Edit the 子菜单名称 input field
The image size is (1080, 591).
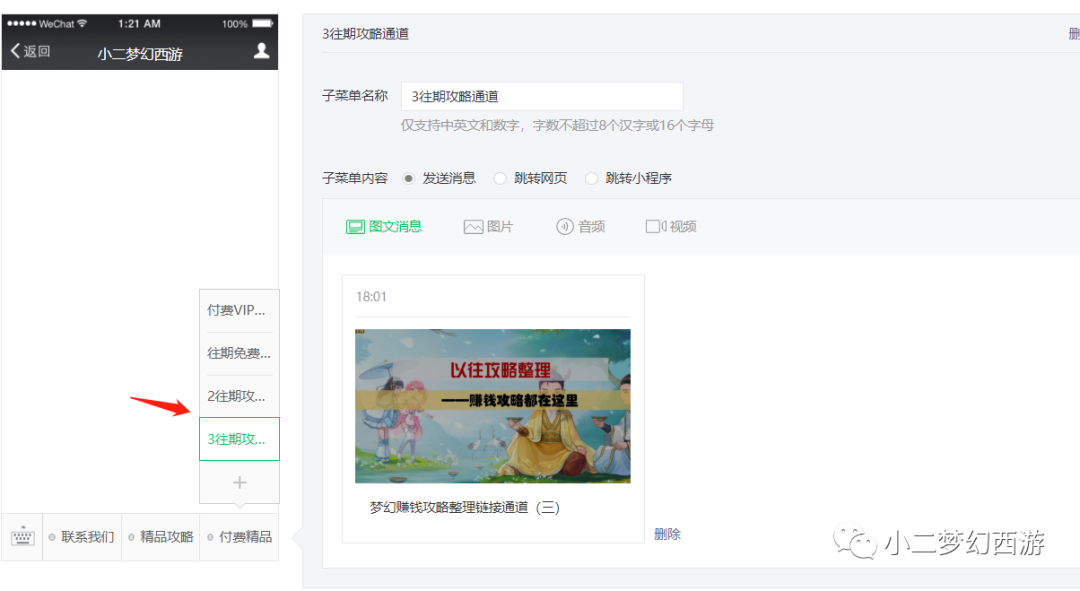click(x=542, y=96)
